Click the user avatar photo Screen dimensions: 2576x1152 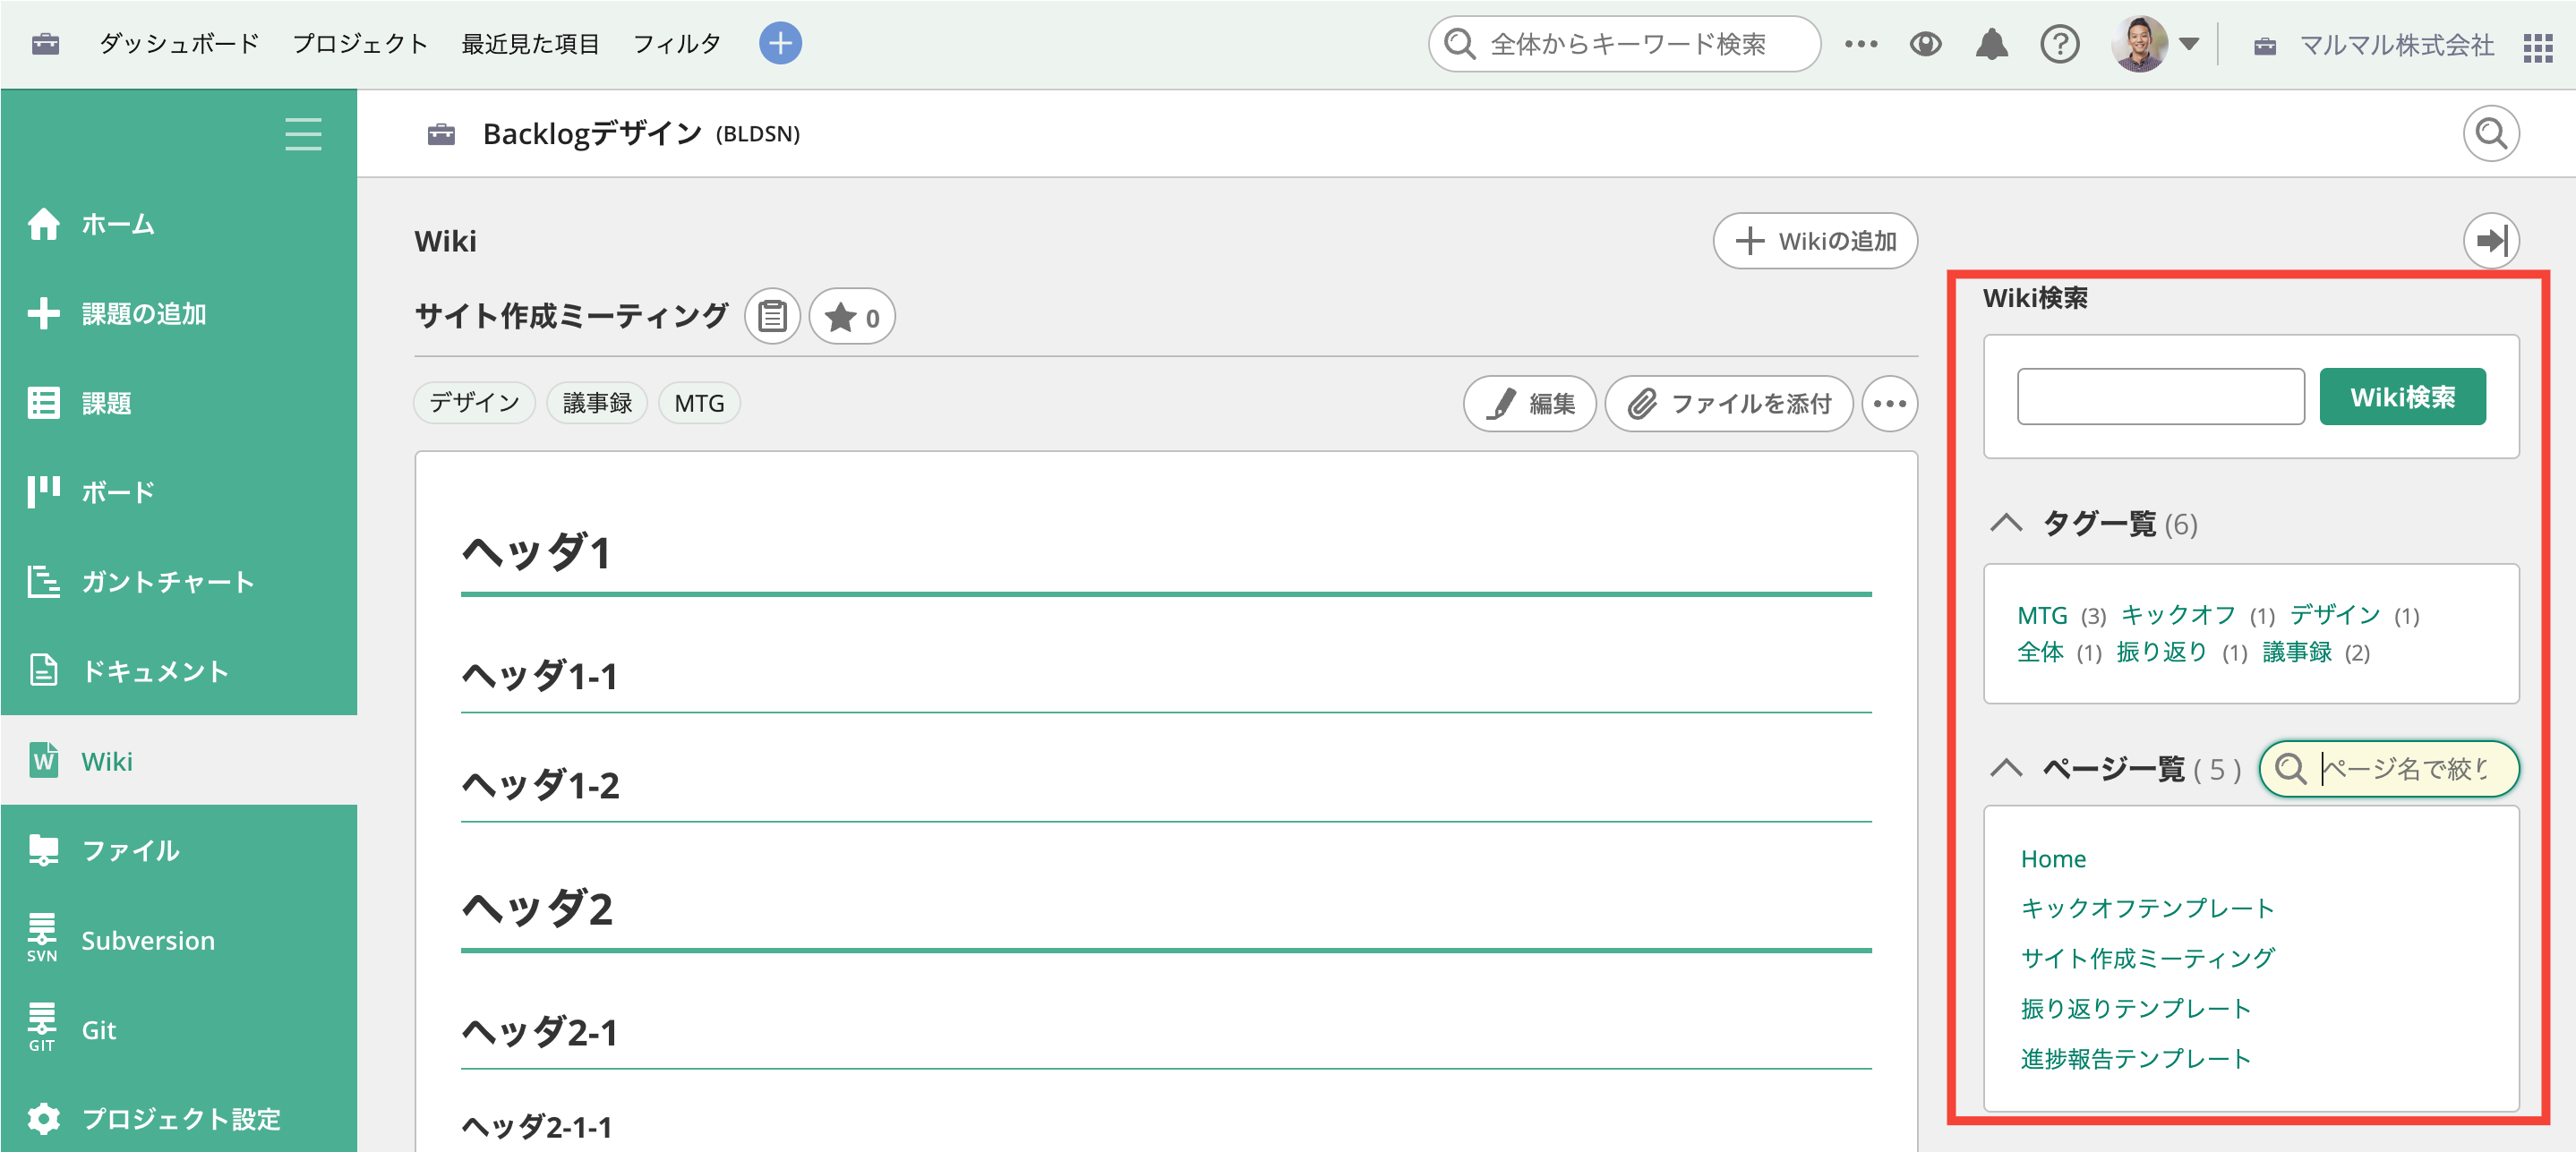click(x=2138, y=44)
